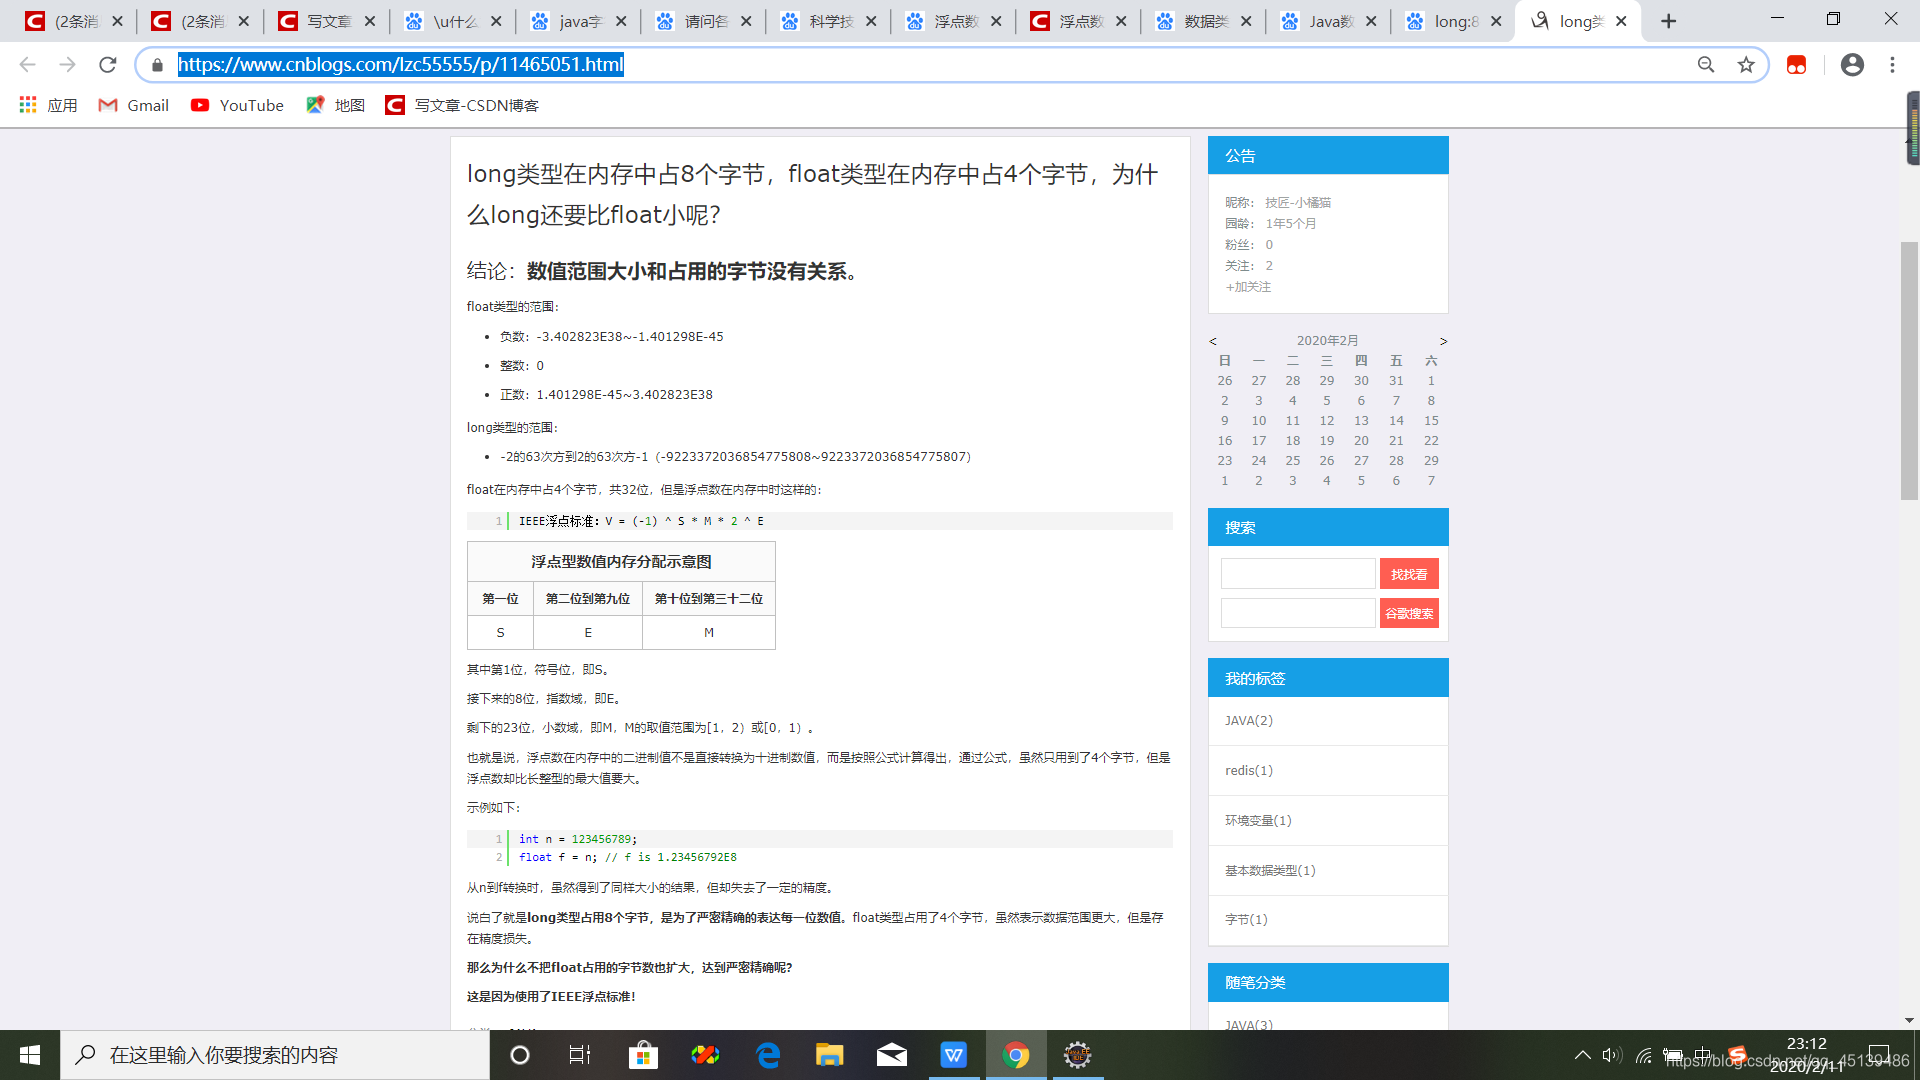Click the page vertical scrollbar thumb
Viewport: 1920px width, 1080px height.
[x=1909, y=370]
